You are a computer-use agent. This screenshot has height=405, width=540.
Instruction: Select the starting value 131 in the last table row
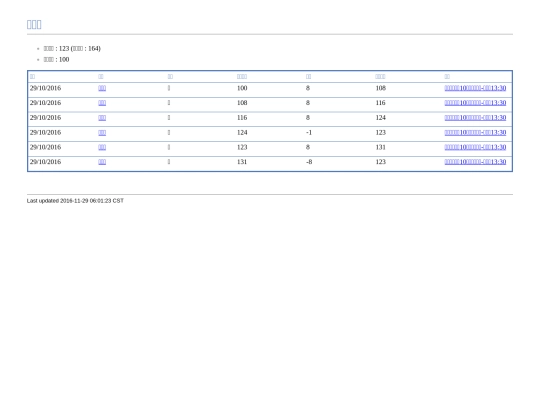pos(242,162)
